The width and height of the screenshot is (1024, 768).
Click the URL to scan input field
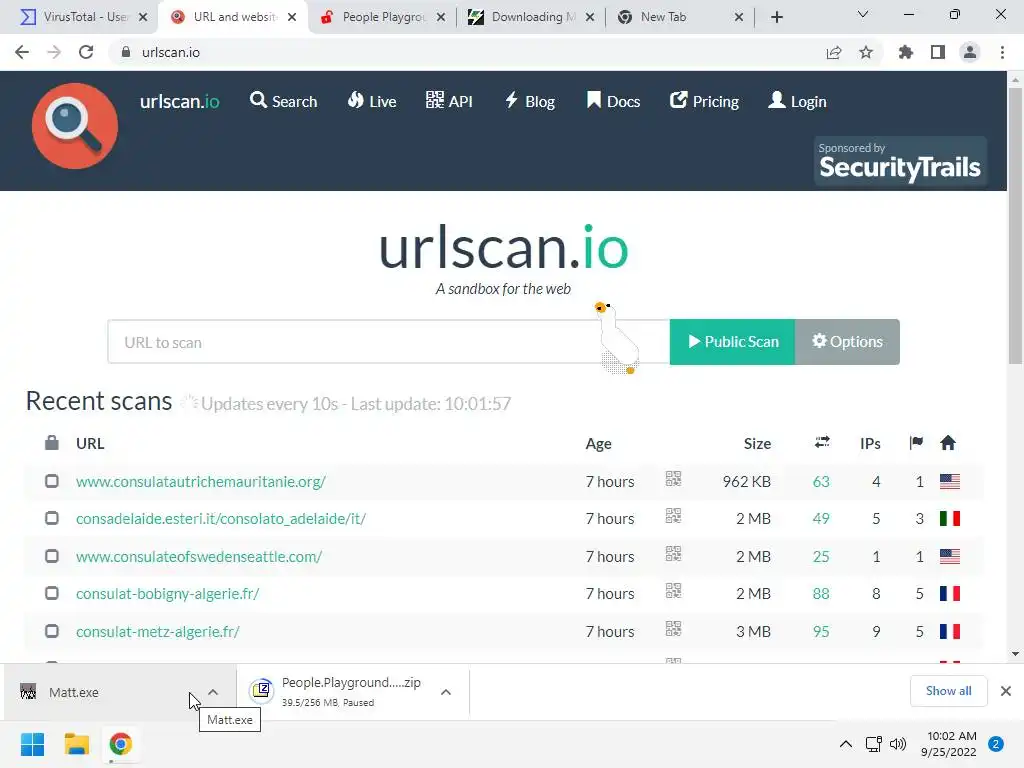pyautogui.click(x=389, y=342)
